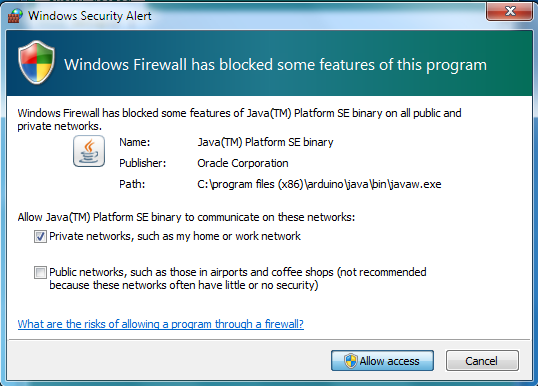The width and height of the screenshot is (538, 386).
Task: Click the green banner heading about blocked features
Action: [x=275, y=65]
